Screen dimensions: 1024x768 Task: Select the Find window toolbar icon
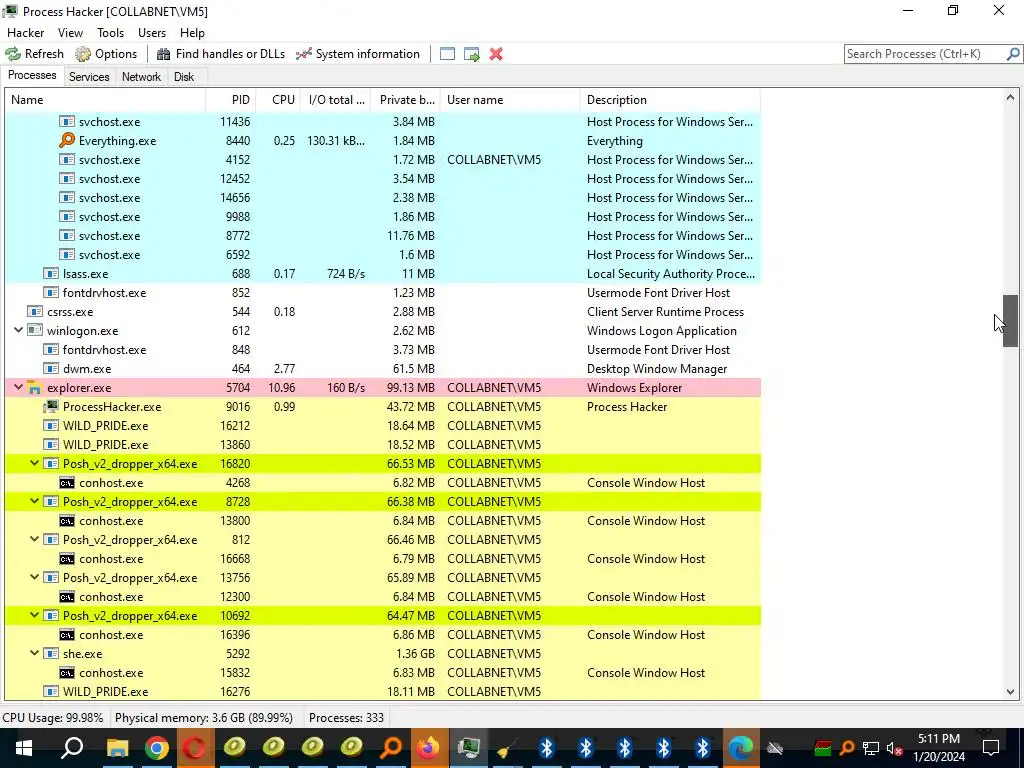(x=447, y=54)
